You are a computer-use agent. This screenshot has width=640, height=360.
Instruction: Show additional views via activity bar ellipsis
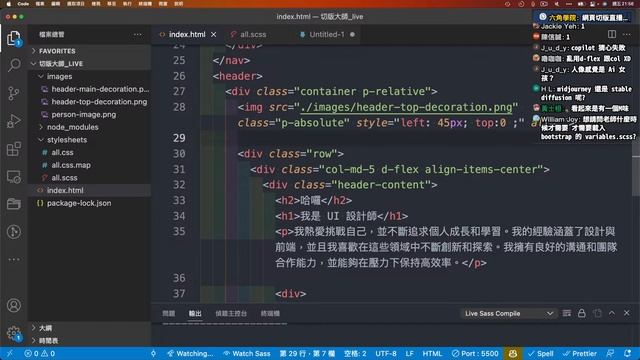(14, 259)
